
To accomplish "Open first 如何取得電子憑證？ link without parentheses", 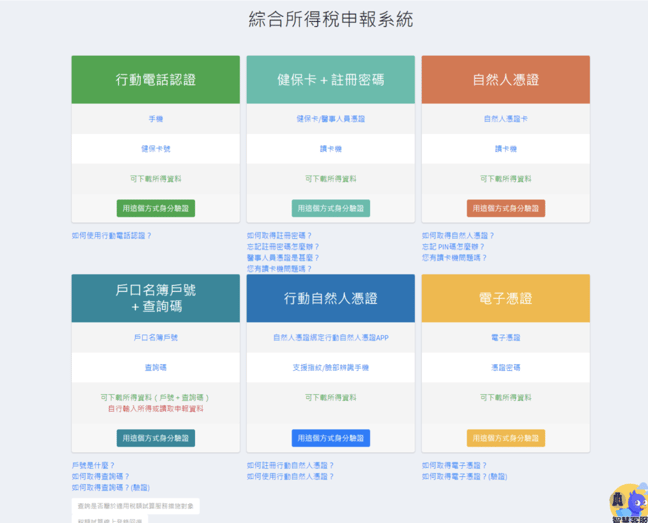I will coord(454,465).
